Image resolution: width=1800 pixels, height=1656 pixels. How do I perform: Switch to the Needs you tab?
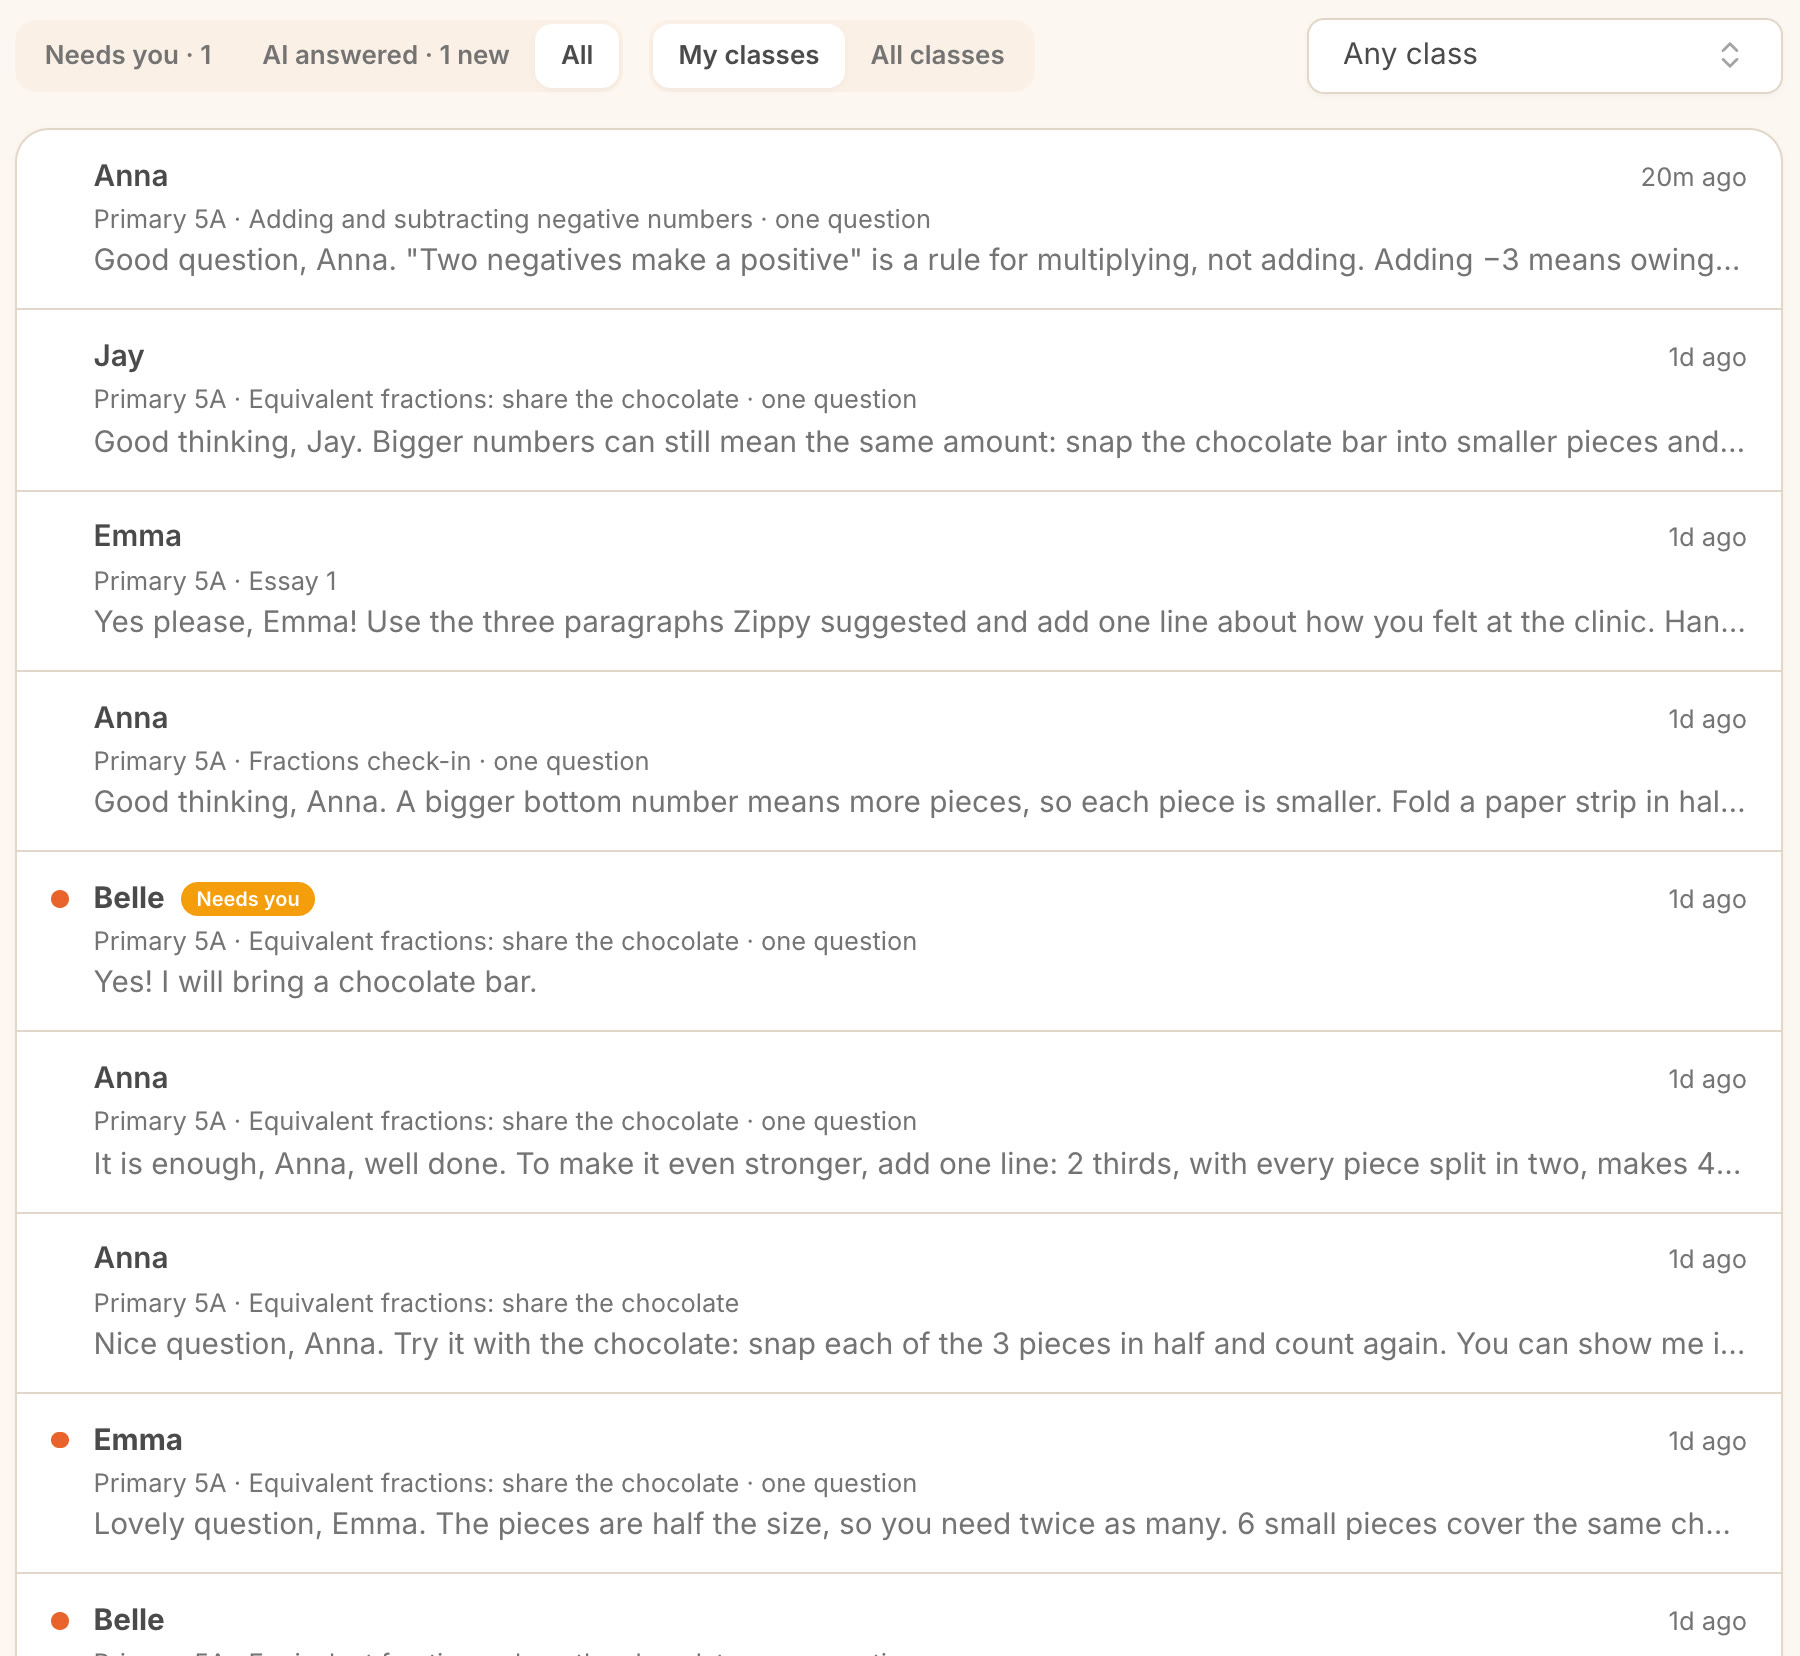click(x=128, y=55)
